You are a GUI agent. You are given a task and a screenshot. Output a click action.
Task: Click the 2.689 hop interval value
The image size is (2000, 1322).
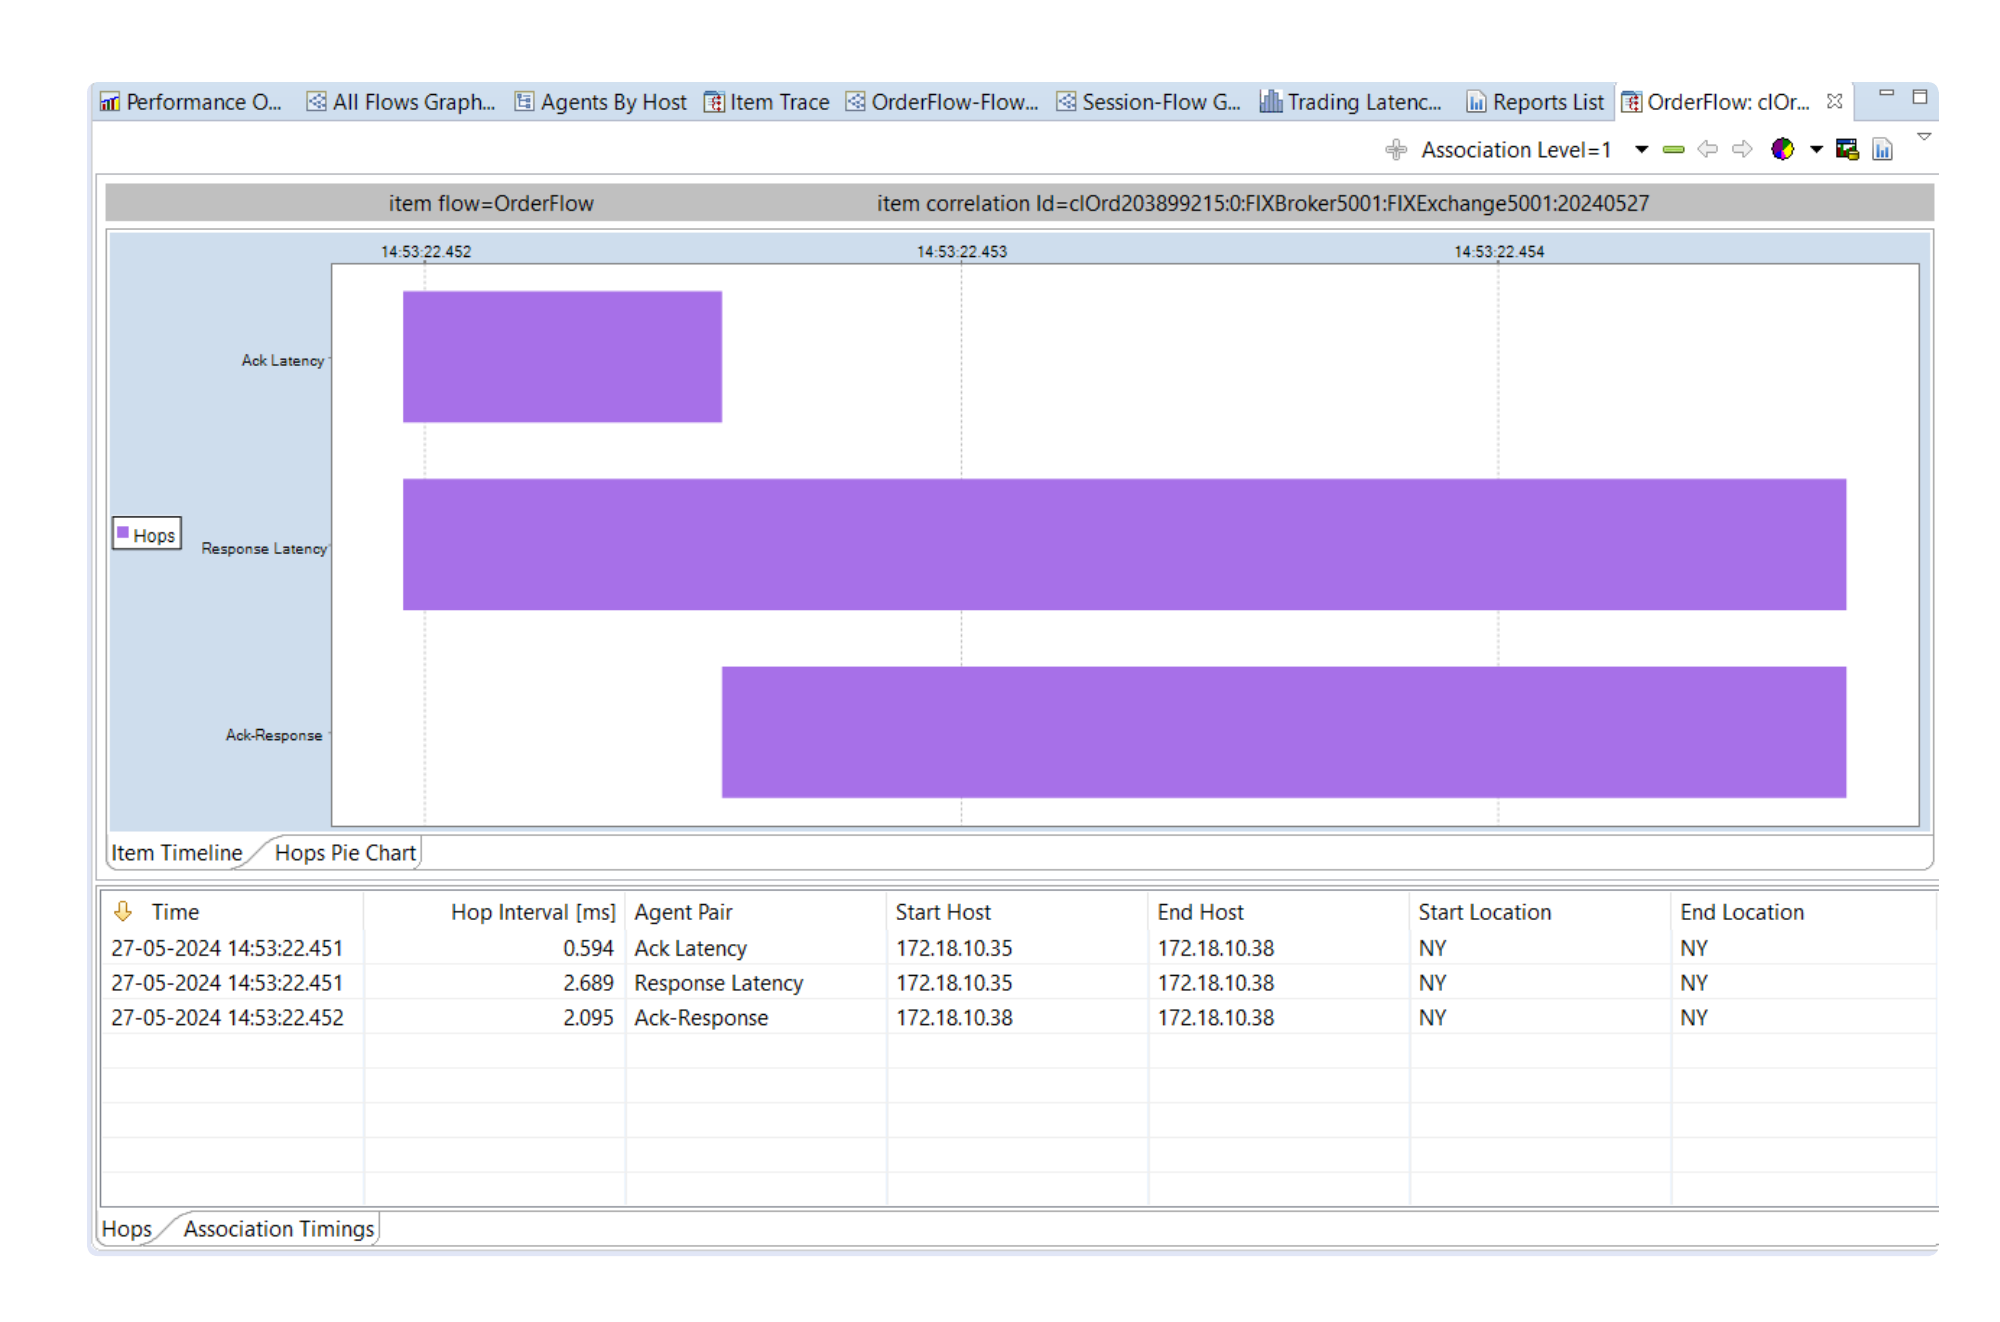coord(588,983)
